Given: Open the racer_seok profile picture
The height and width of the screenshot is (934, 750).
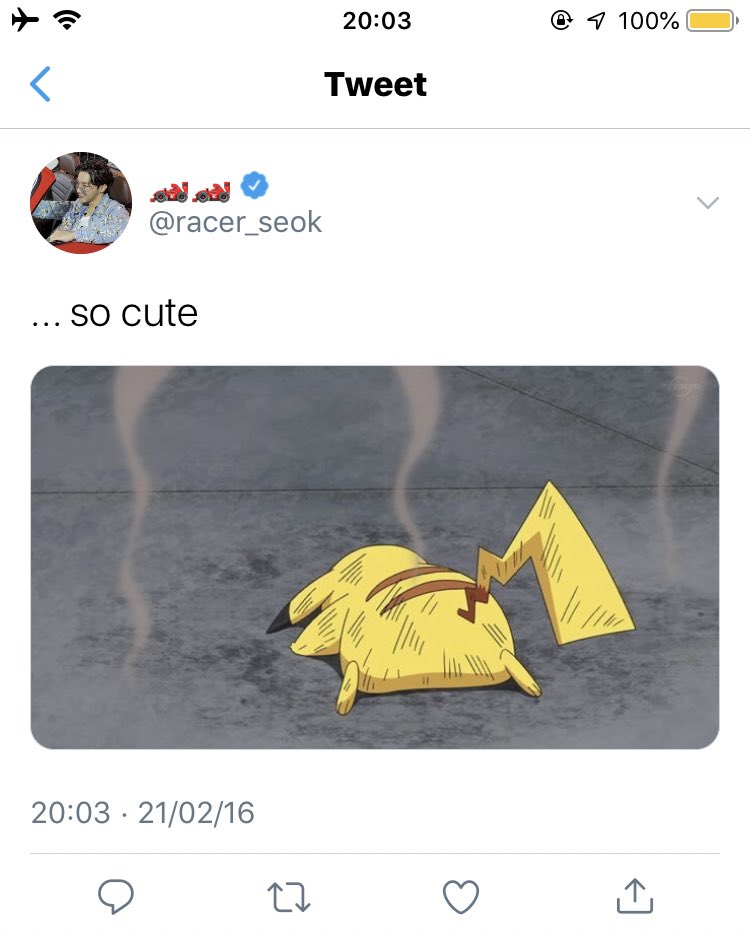Looking at the screenshot, I should pos(81,203).
